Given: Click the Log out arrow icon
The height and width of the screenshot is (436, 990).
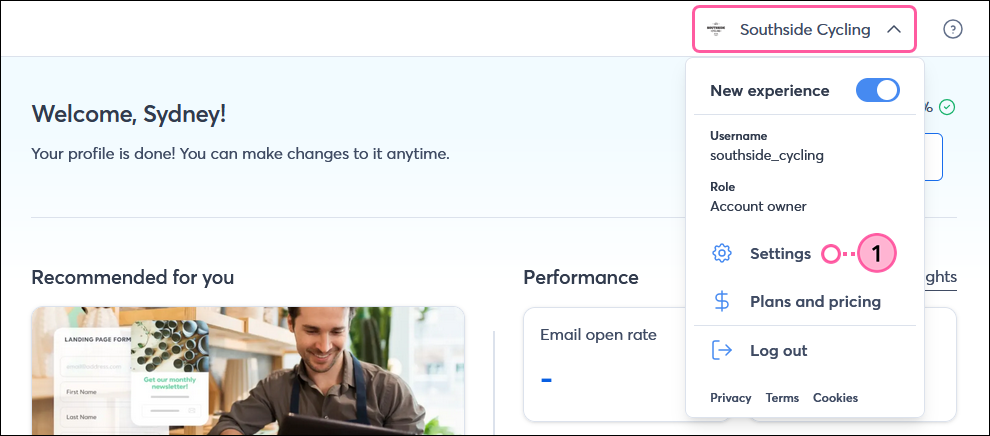Looking at the screenshot, I should (722, 350).
